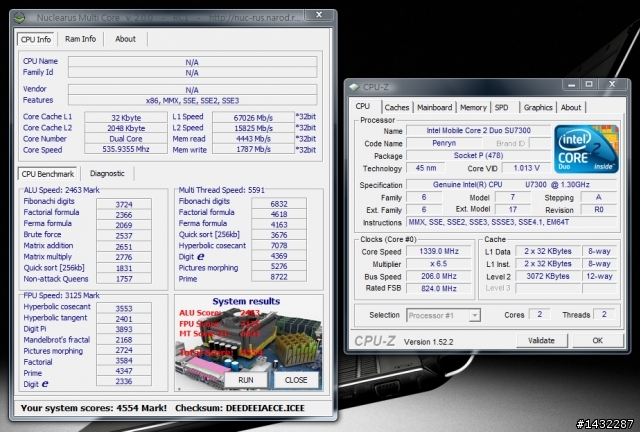This screenshot has width=640, height=432.
Task: Click the Multi Thread Prime score 8722
Action: (x=279, y=276)
